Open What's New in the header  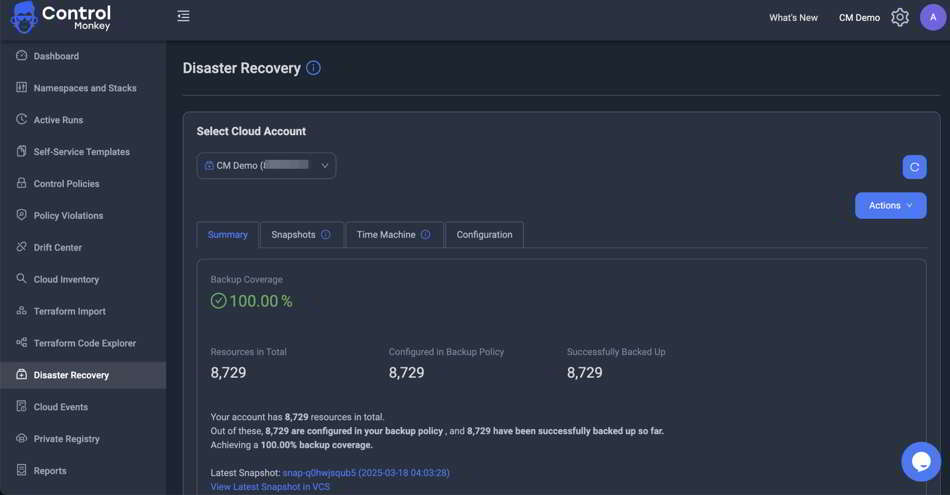pyautogui.click(x=793, y=18)
